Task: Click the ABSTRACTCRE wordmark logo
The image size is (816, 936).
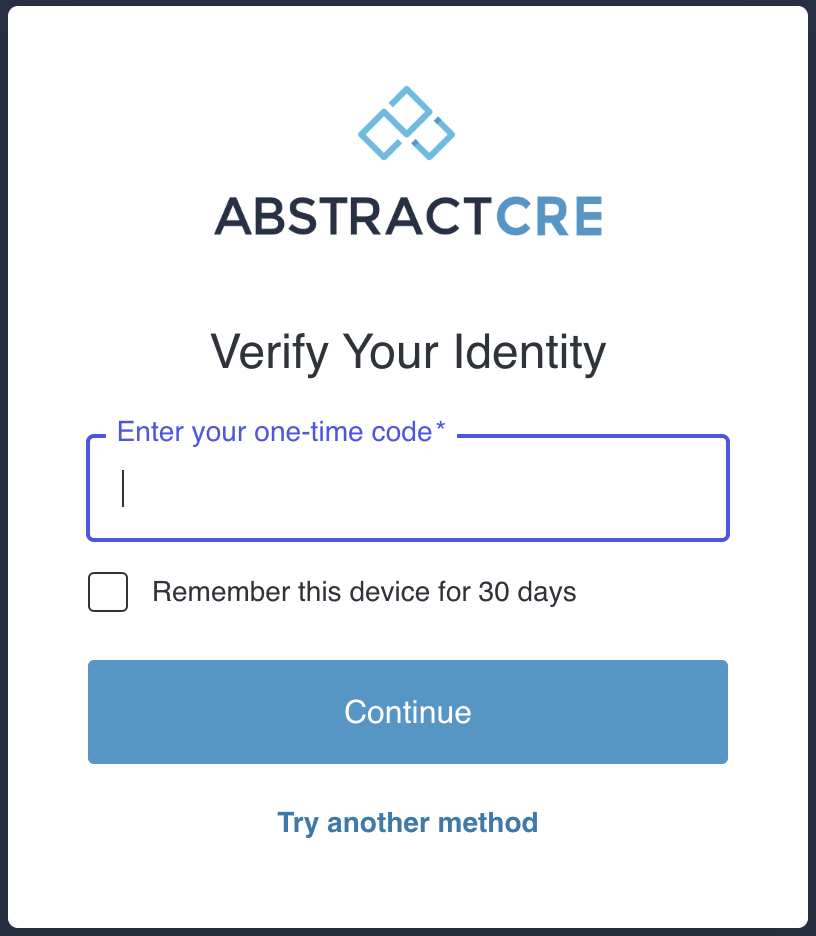Action: click(x=408, y=216)
